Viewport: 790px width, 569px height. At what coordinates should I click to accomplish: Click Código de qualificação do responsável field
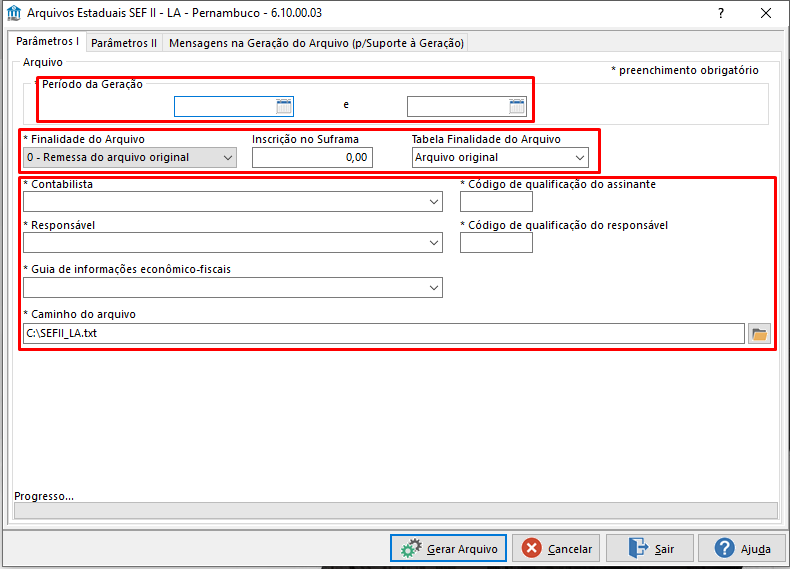coord(496,243)
